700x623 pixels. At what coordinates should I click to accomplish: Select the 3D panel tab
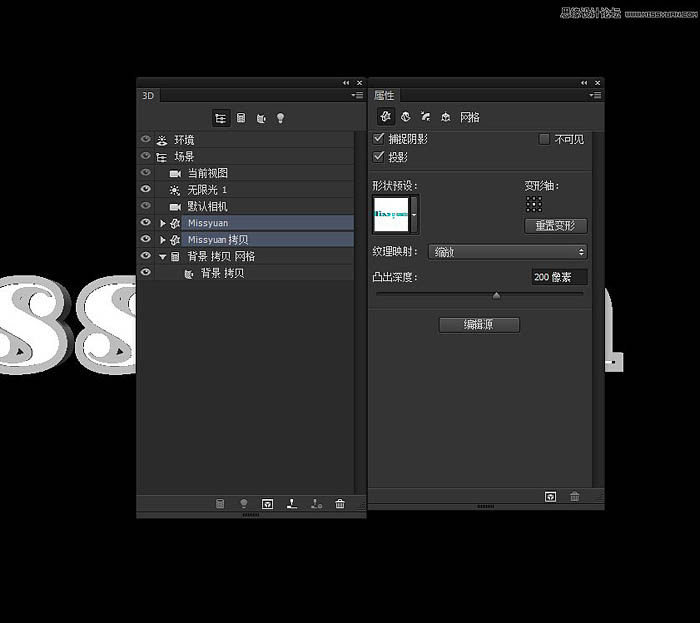(148, 96)
